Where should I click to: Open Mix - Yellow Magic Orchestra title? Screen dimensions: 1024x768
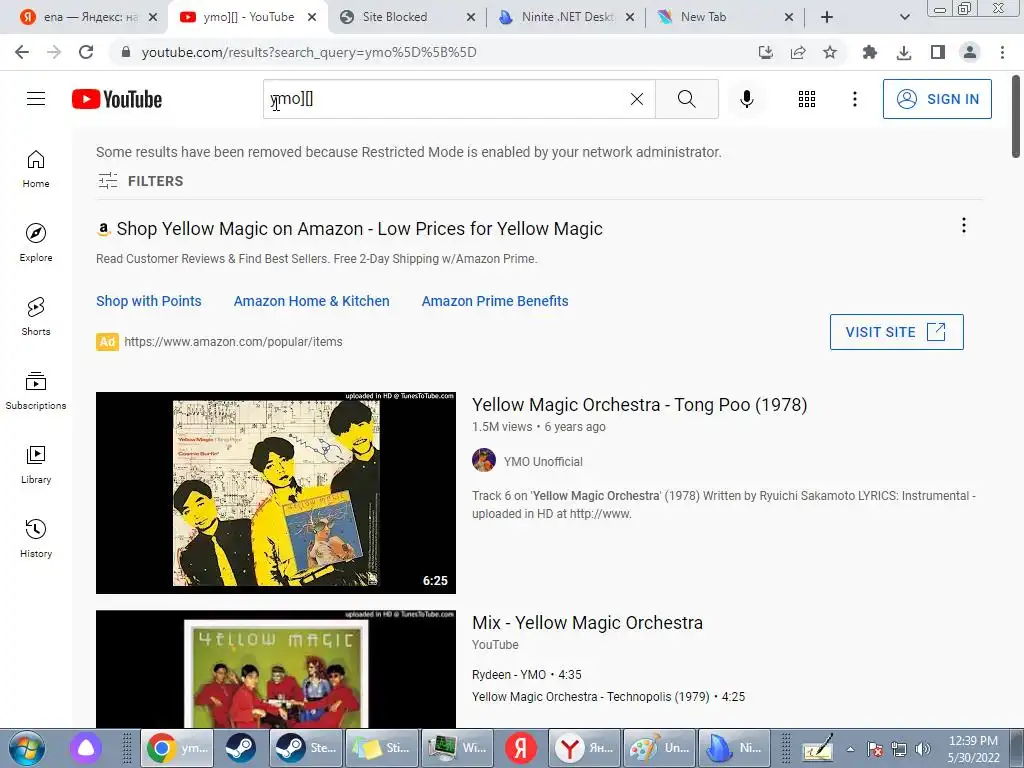click(587, 623)
